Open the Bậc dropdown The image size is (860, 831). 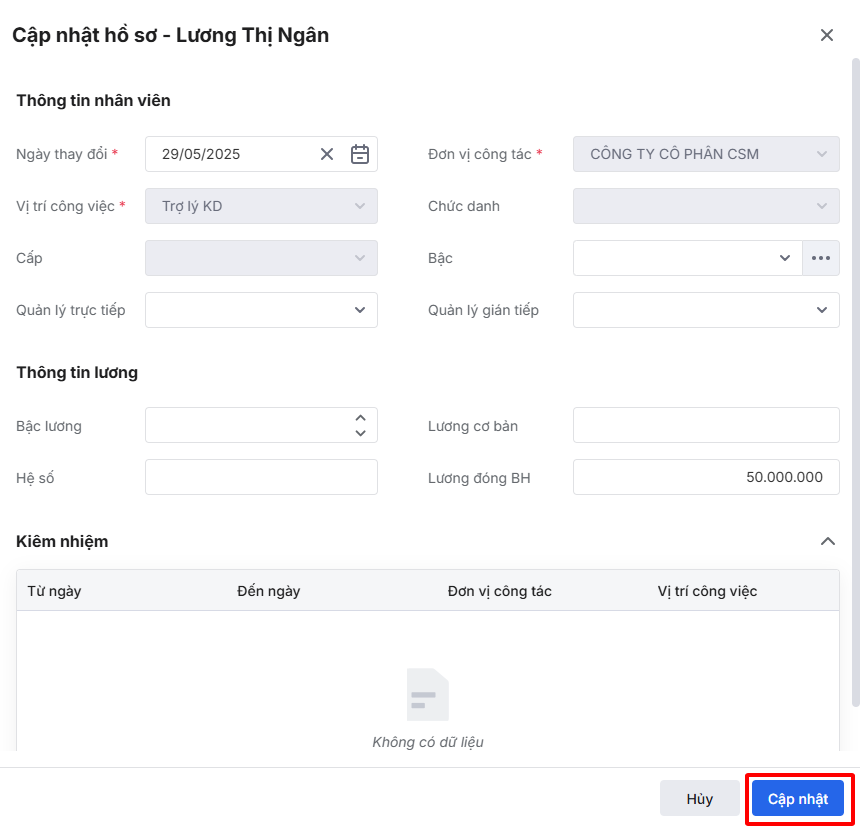coord(687,258)
